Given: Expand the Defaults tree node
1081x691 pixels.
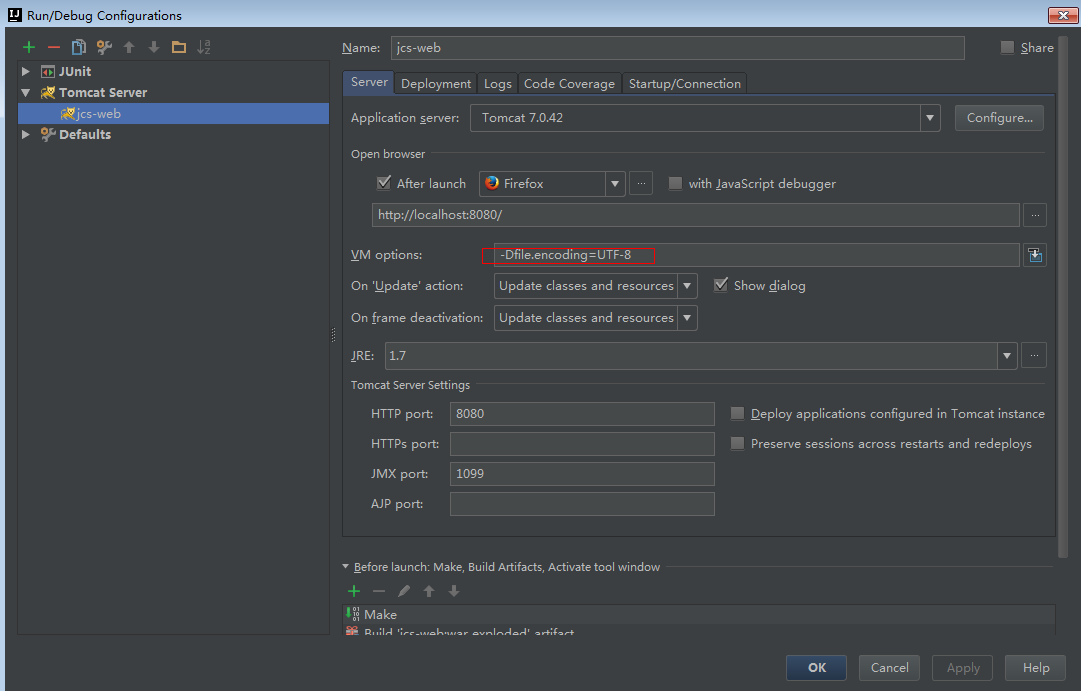Looking at the screenshot, I should (26, 134).
